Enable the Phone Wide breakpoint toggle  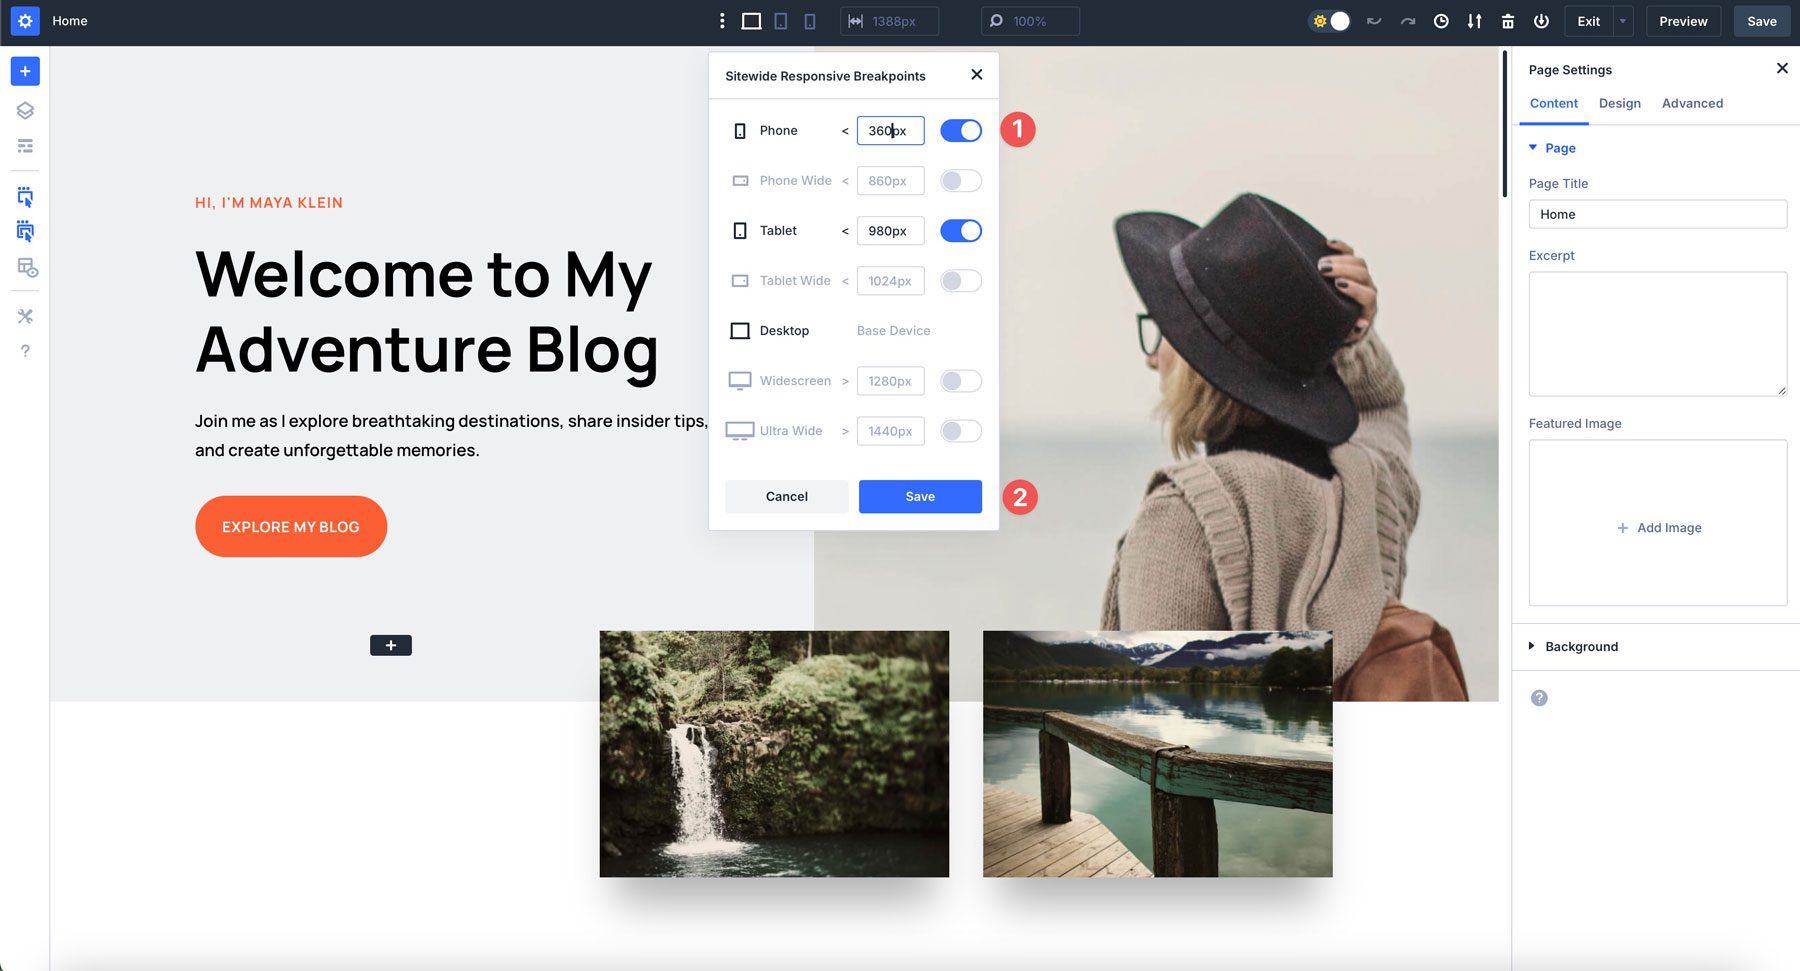tap(960, 181)
